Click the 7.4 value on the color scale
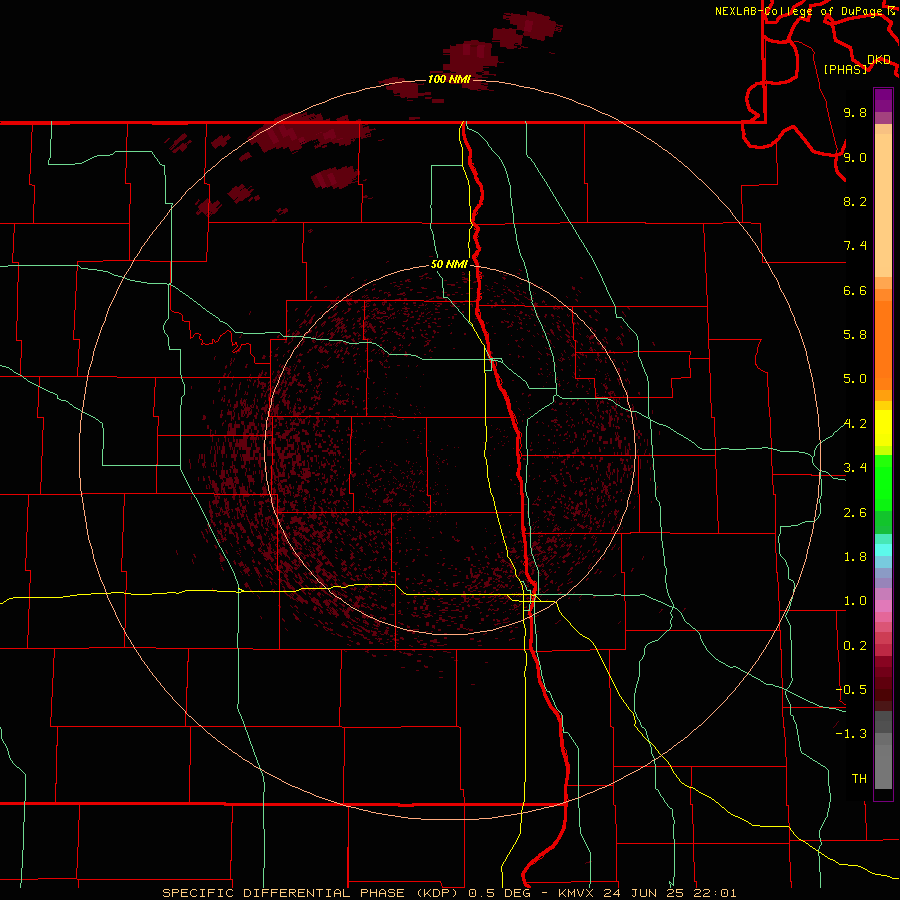 point(855,246)
